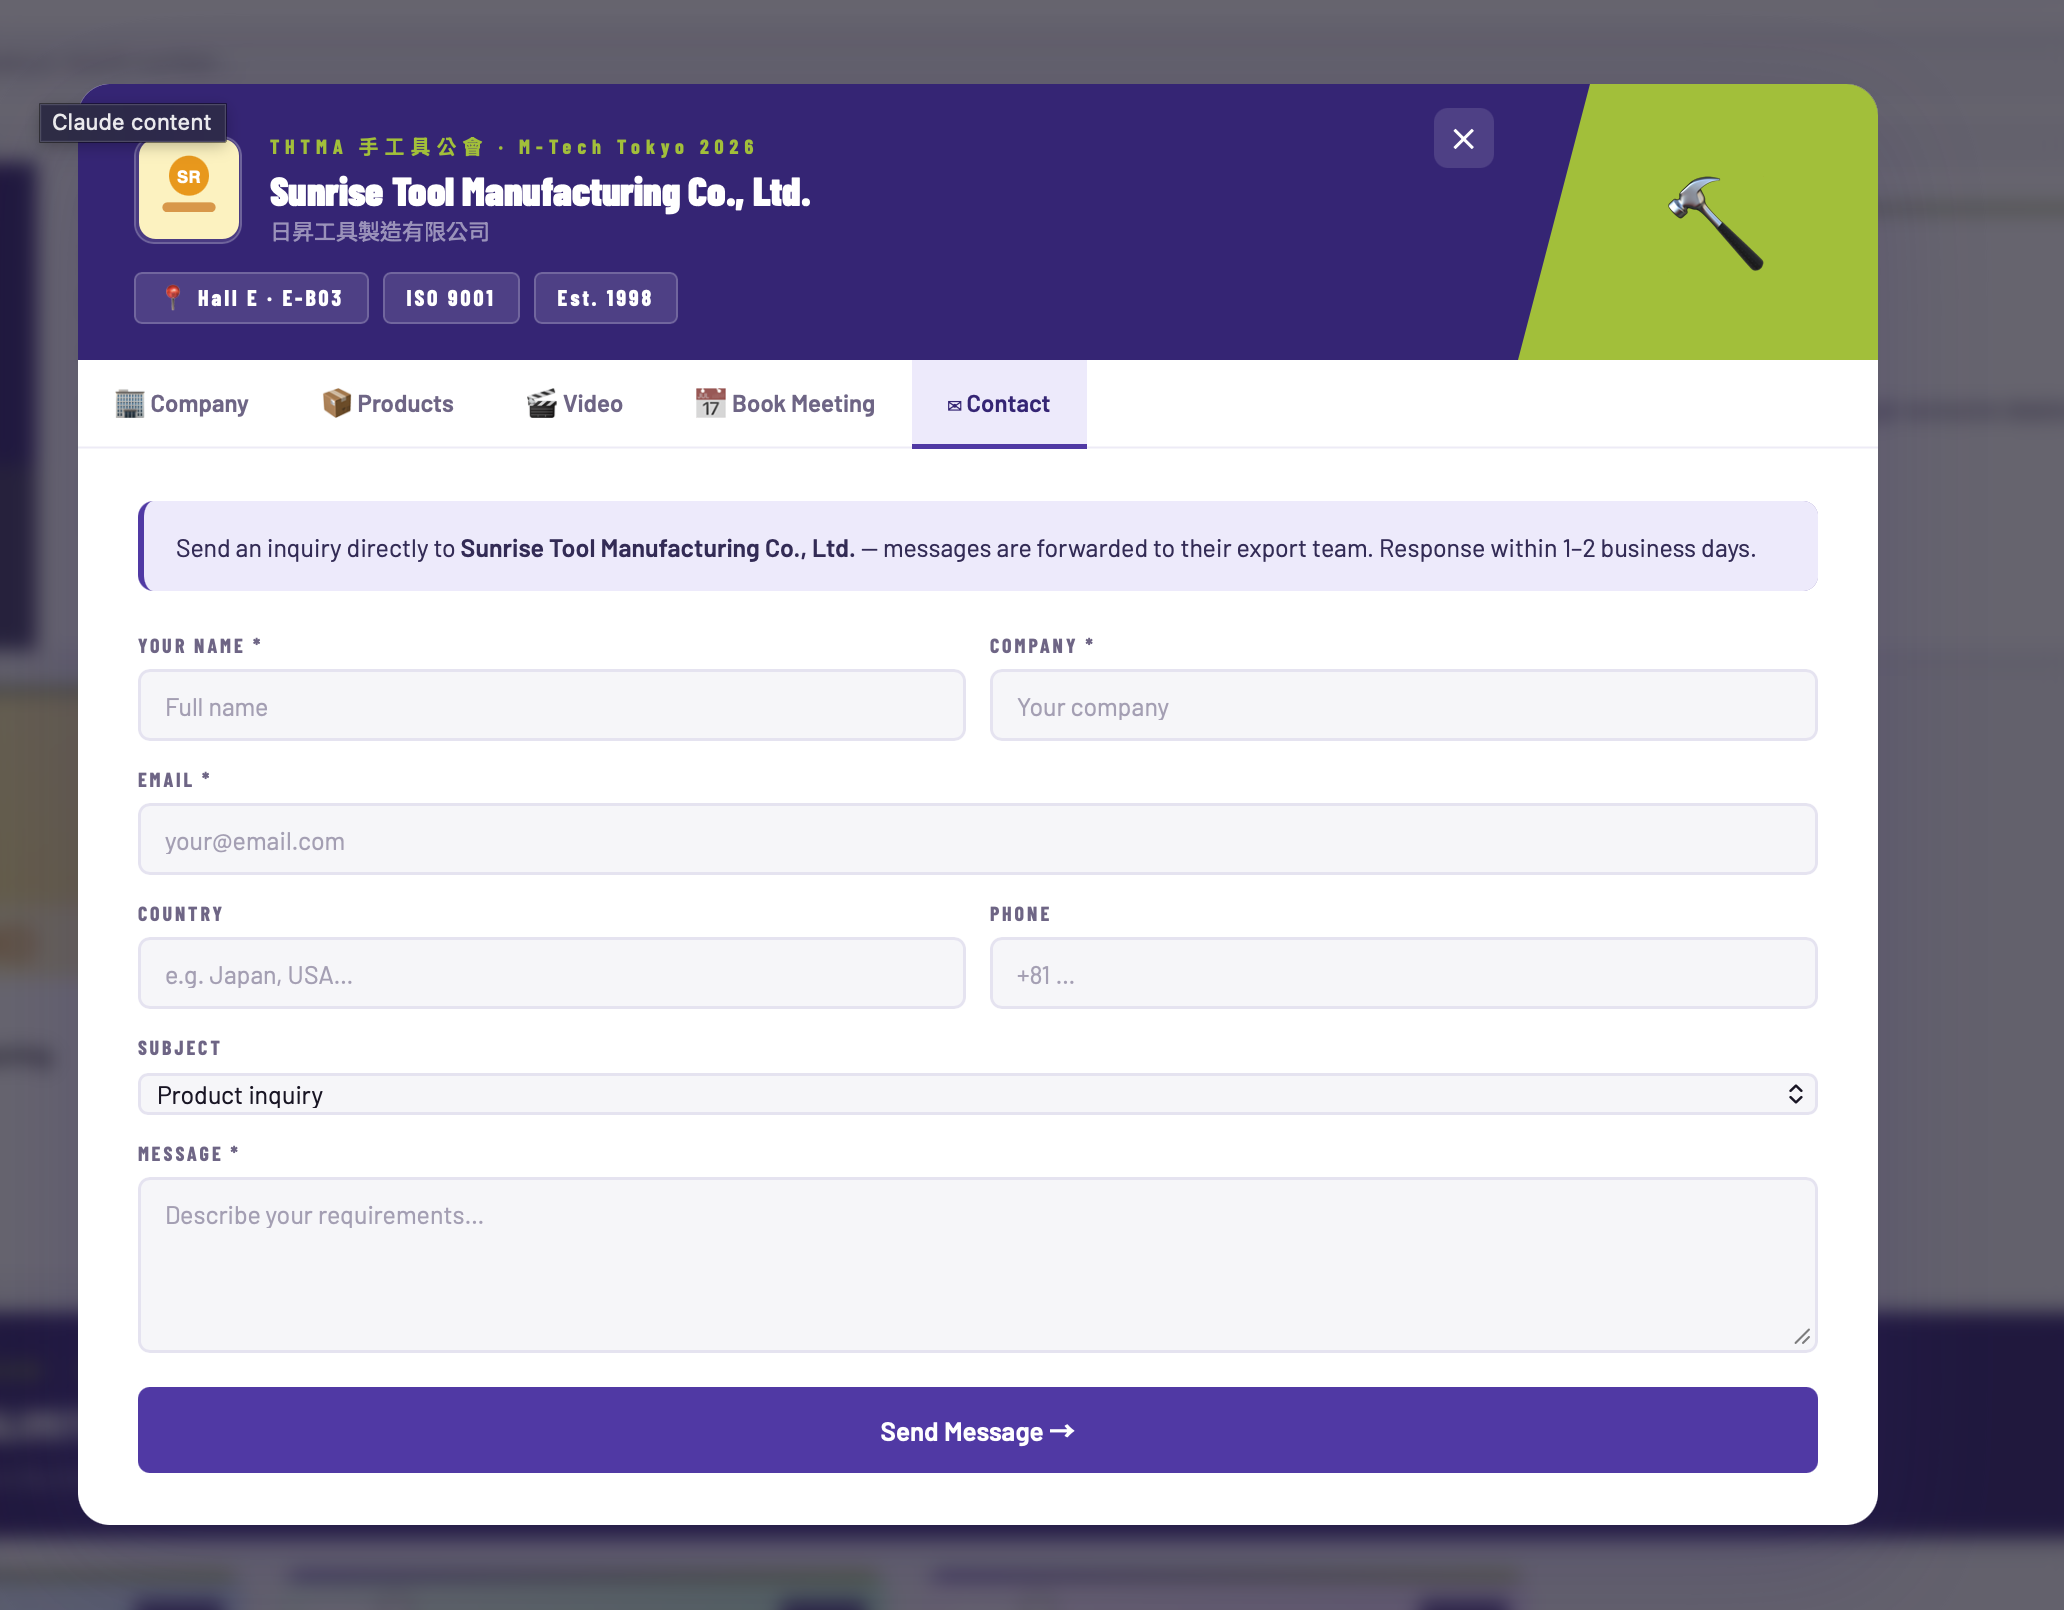Click the package box icon on the Products tab

tap(336, 403)
